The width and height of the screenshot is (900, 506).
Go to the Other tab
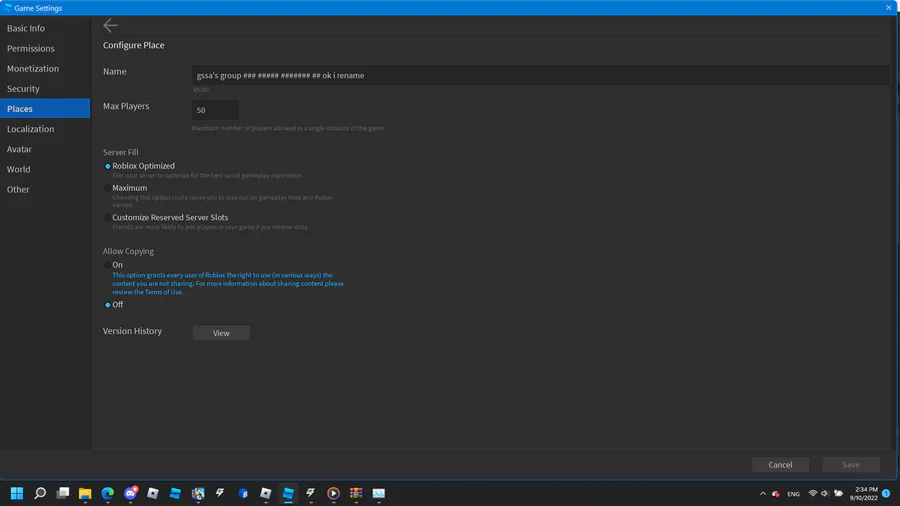click(x=45, y=189)
